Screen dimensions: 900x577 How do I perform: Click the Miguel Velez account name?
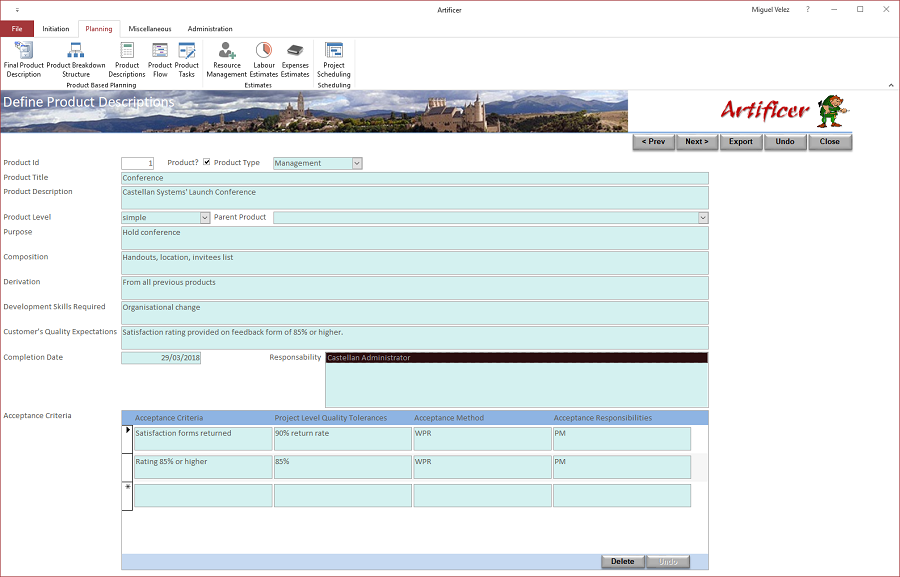(770, 10)
